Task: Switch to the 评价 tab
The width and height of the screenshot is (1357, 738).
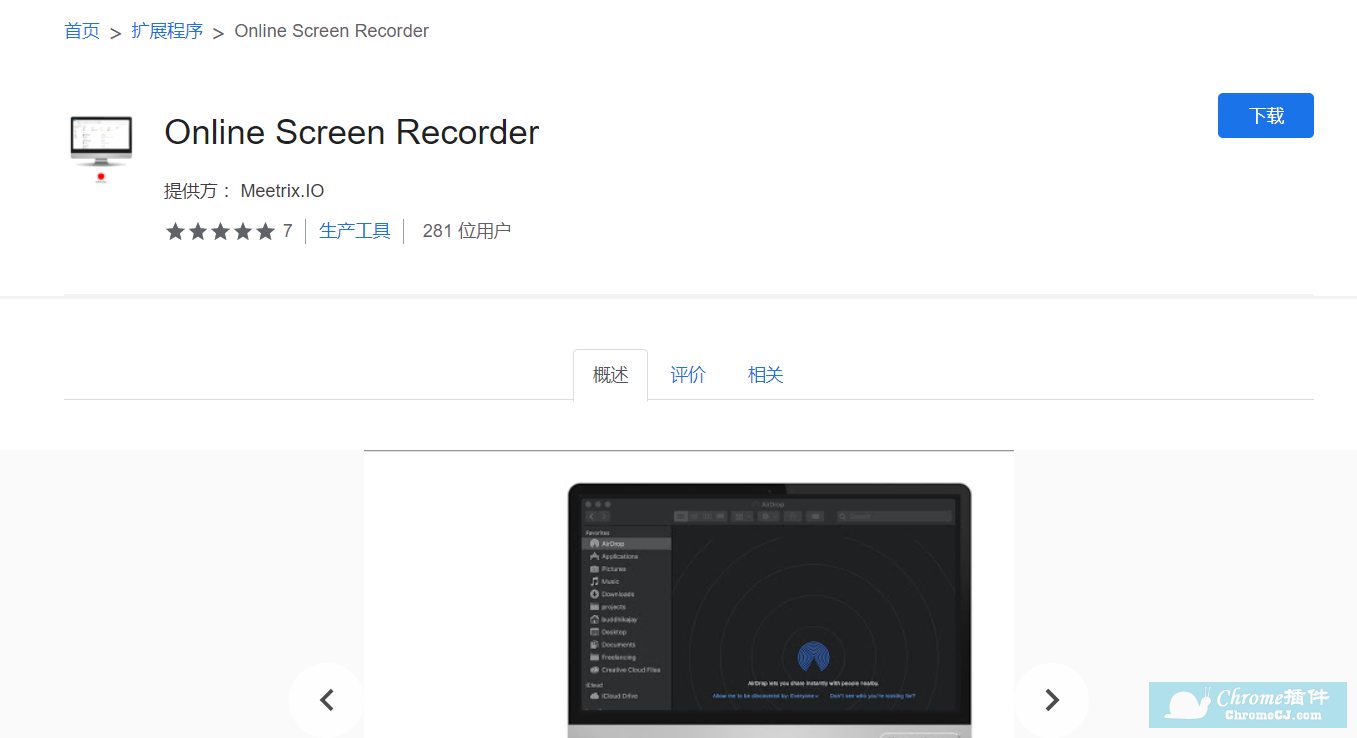Action: coord(688,375)
